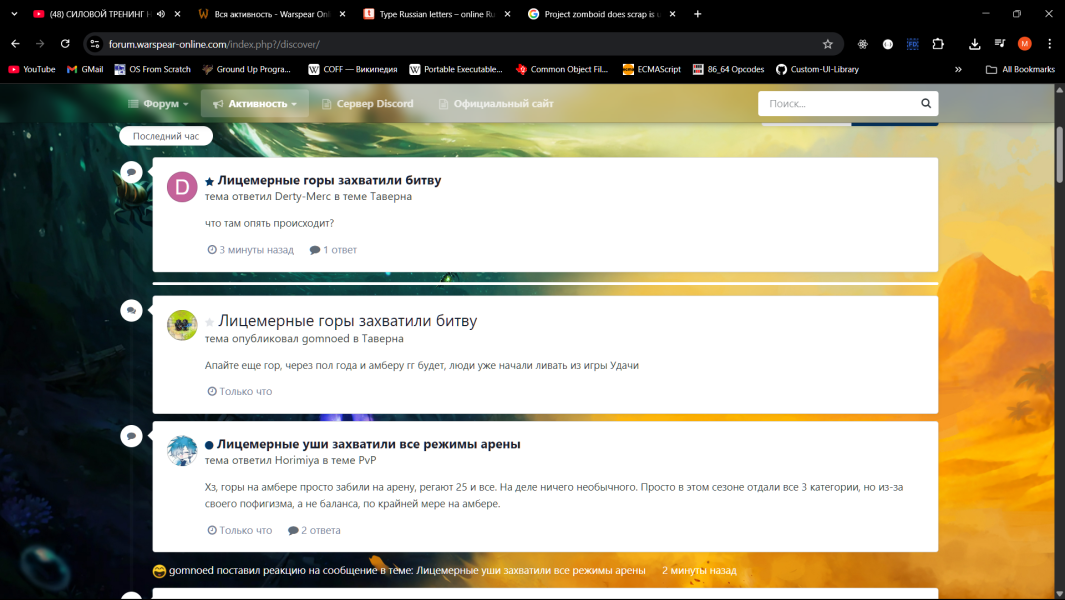1065x600 pixels.
Task: Open the Custom-UI-Library GitHub bookmark
Action: (x=817, y=69)
